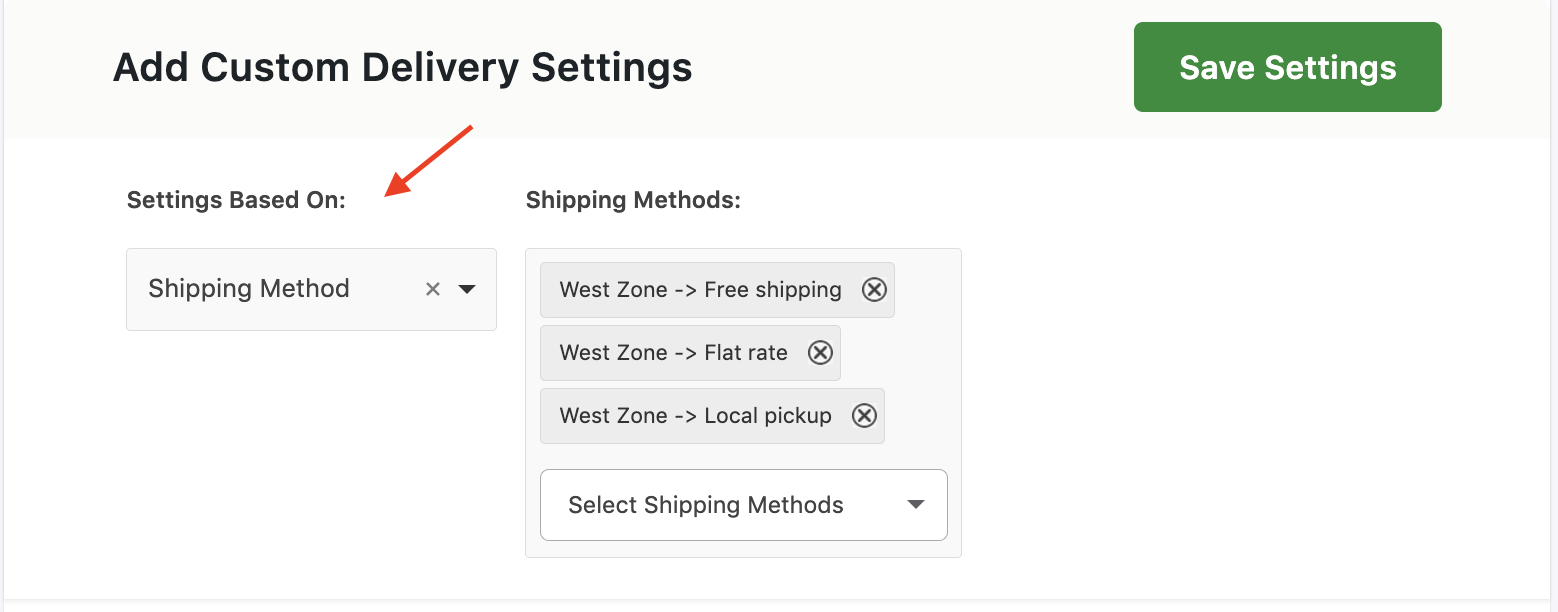1558x612 pixels.
Task: Click the Shipping Method selected value text
Action: pyautogui.click(x=249, y=289)
